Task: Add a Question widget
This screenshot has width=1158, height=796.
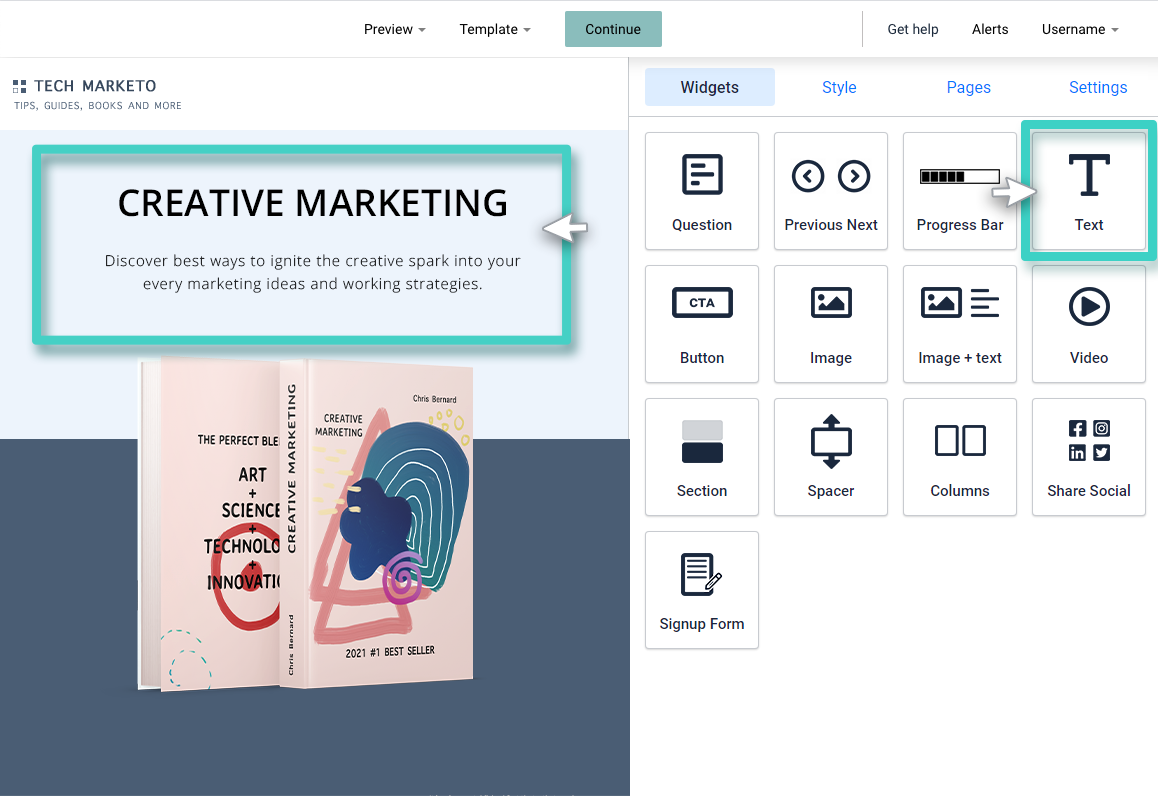Action: pos(702,191)
